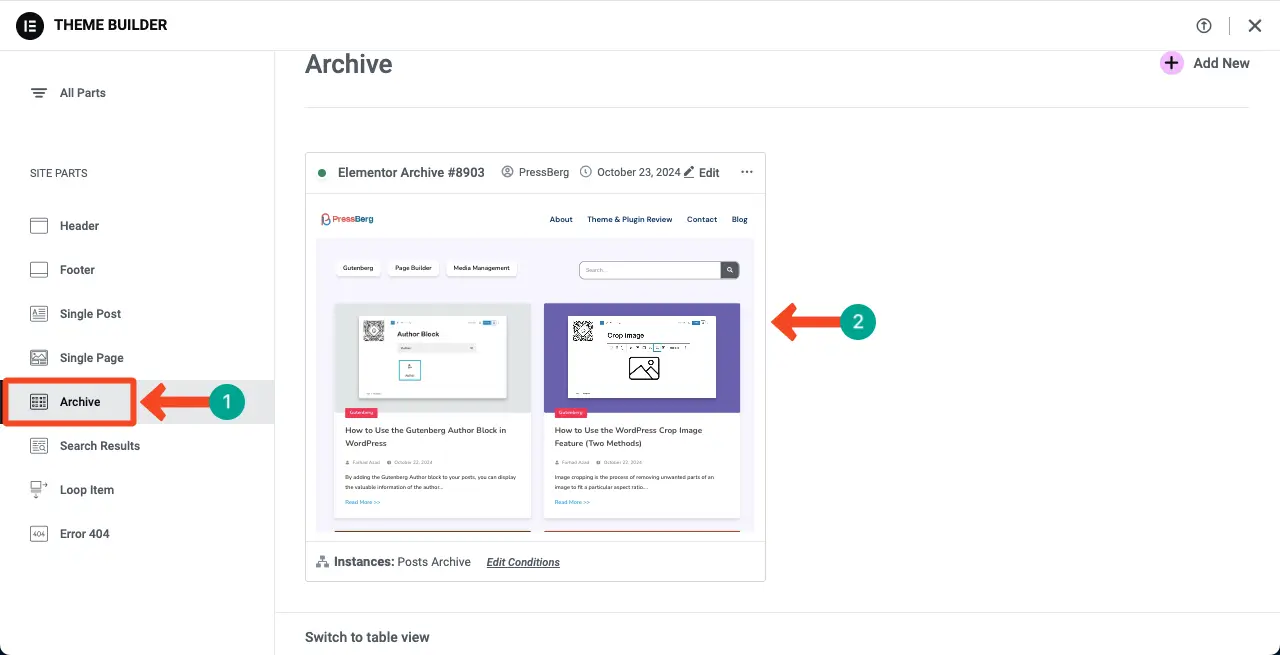Select the Single Page site part icon
The image size is (1280, 655).
point(40,357)
